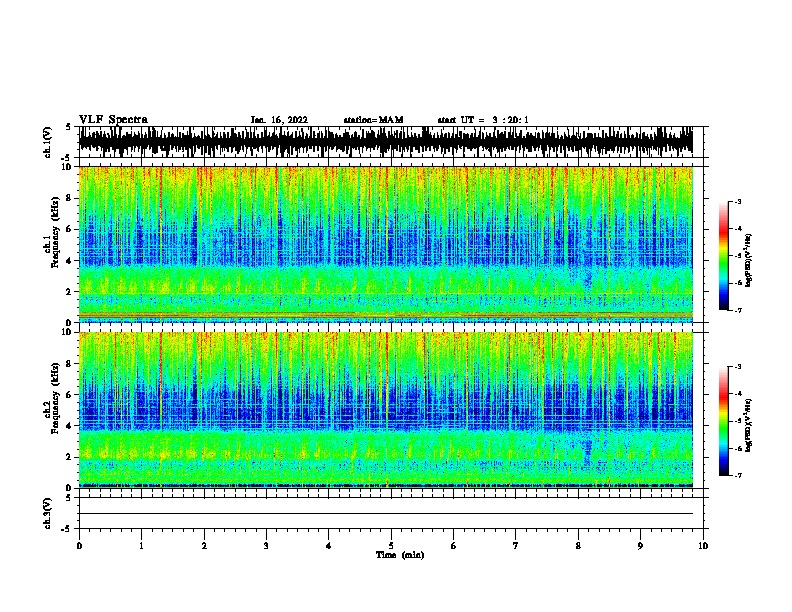792x612 pixels.
Task: Click the "-7" label on ch.2 color scale
Action: pyautogui.click(x=737, y=475)
